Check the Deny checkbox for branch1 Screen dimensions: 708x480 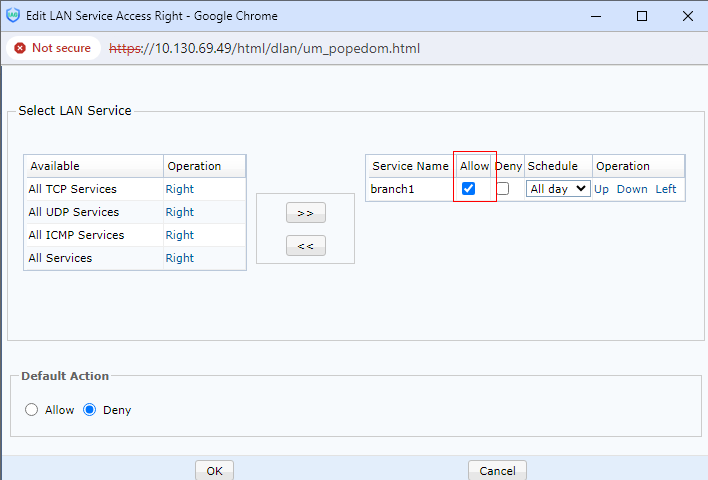503,189
